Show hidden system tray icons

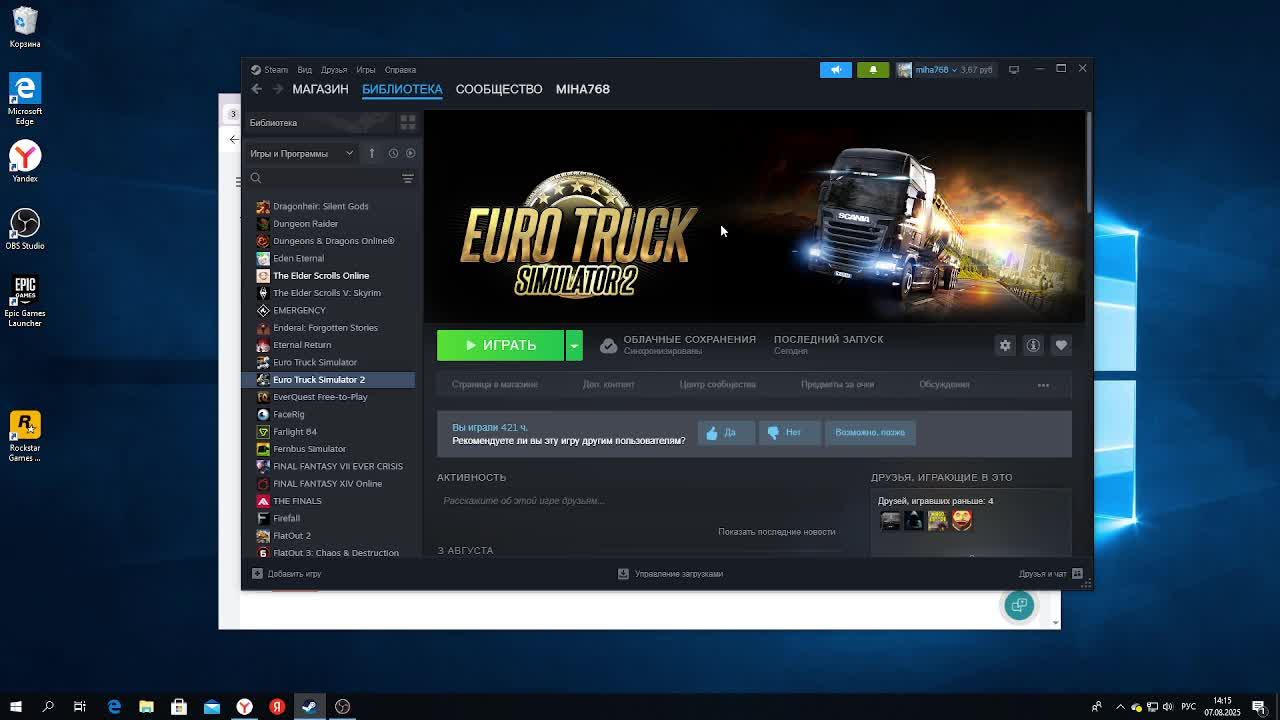[1120, 707]
